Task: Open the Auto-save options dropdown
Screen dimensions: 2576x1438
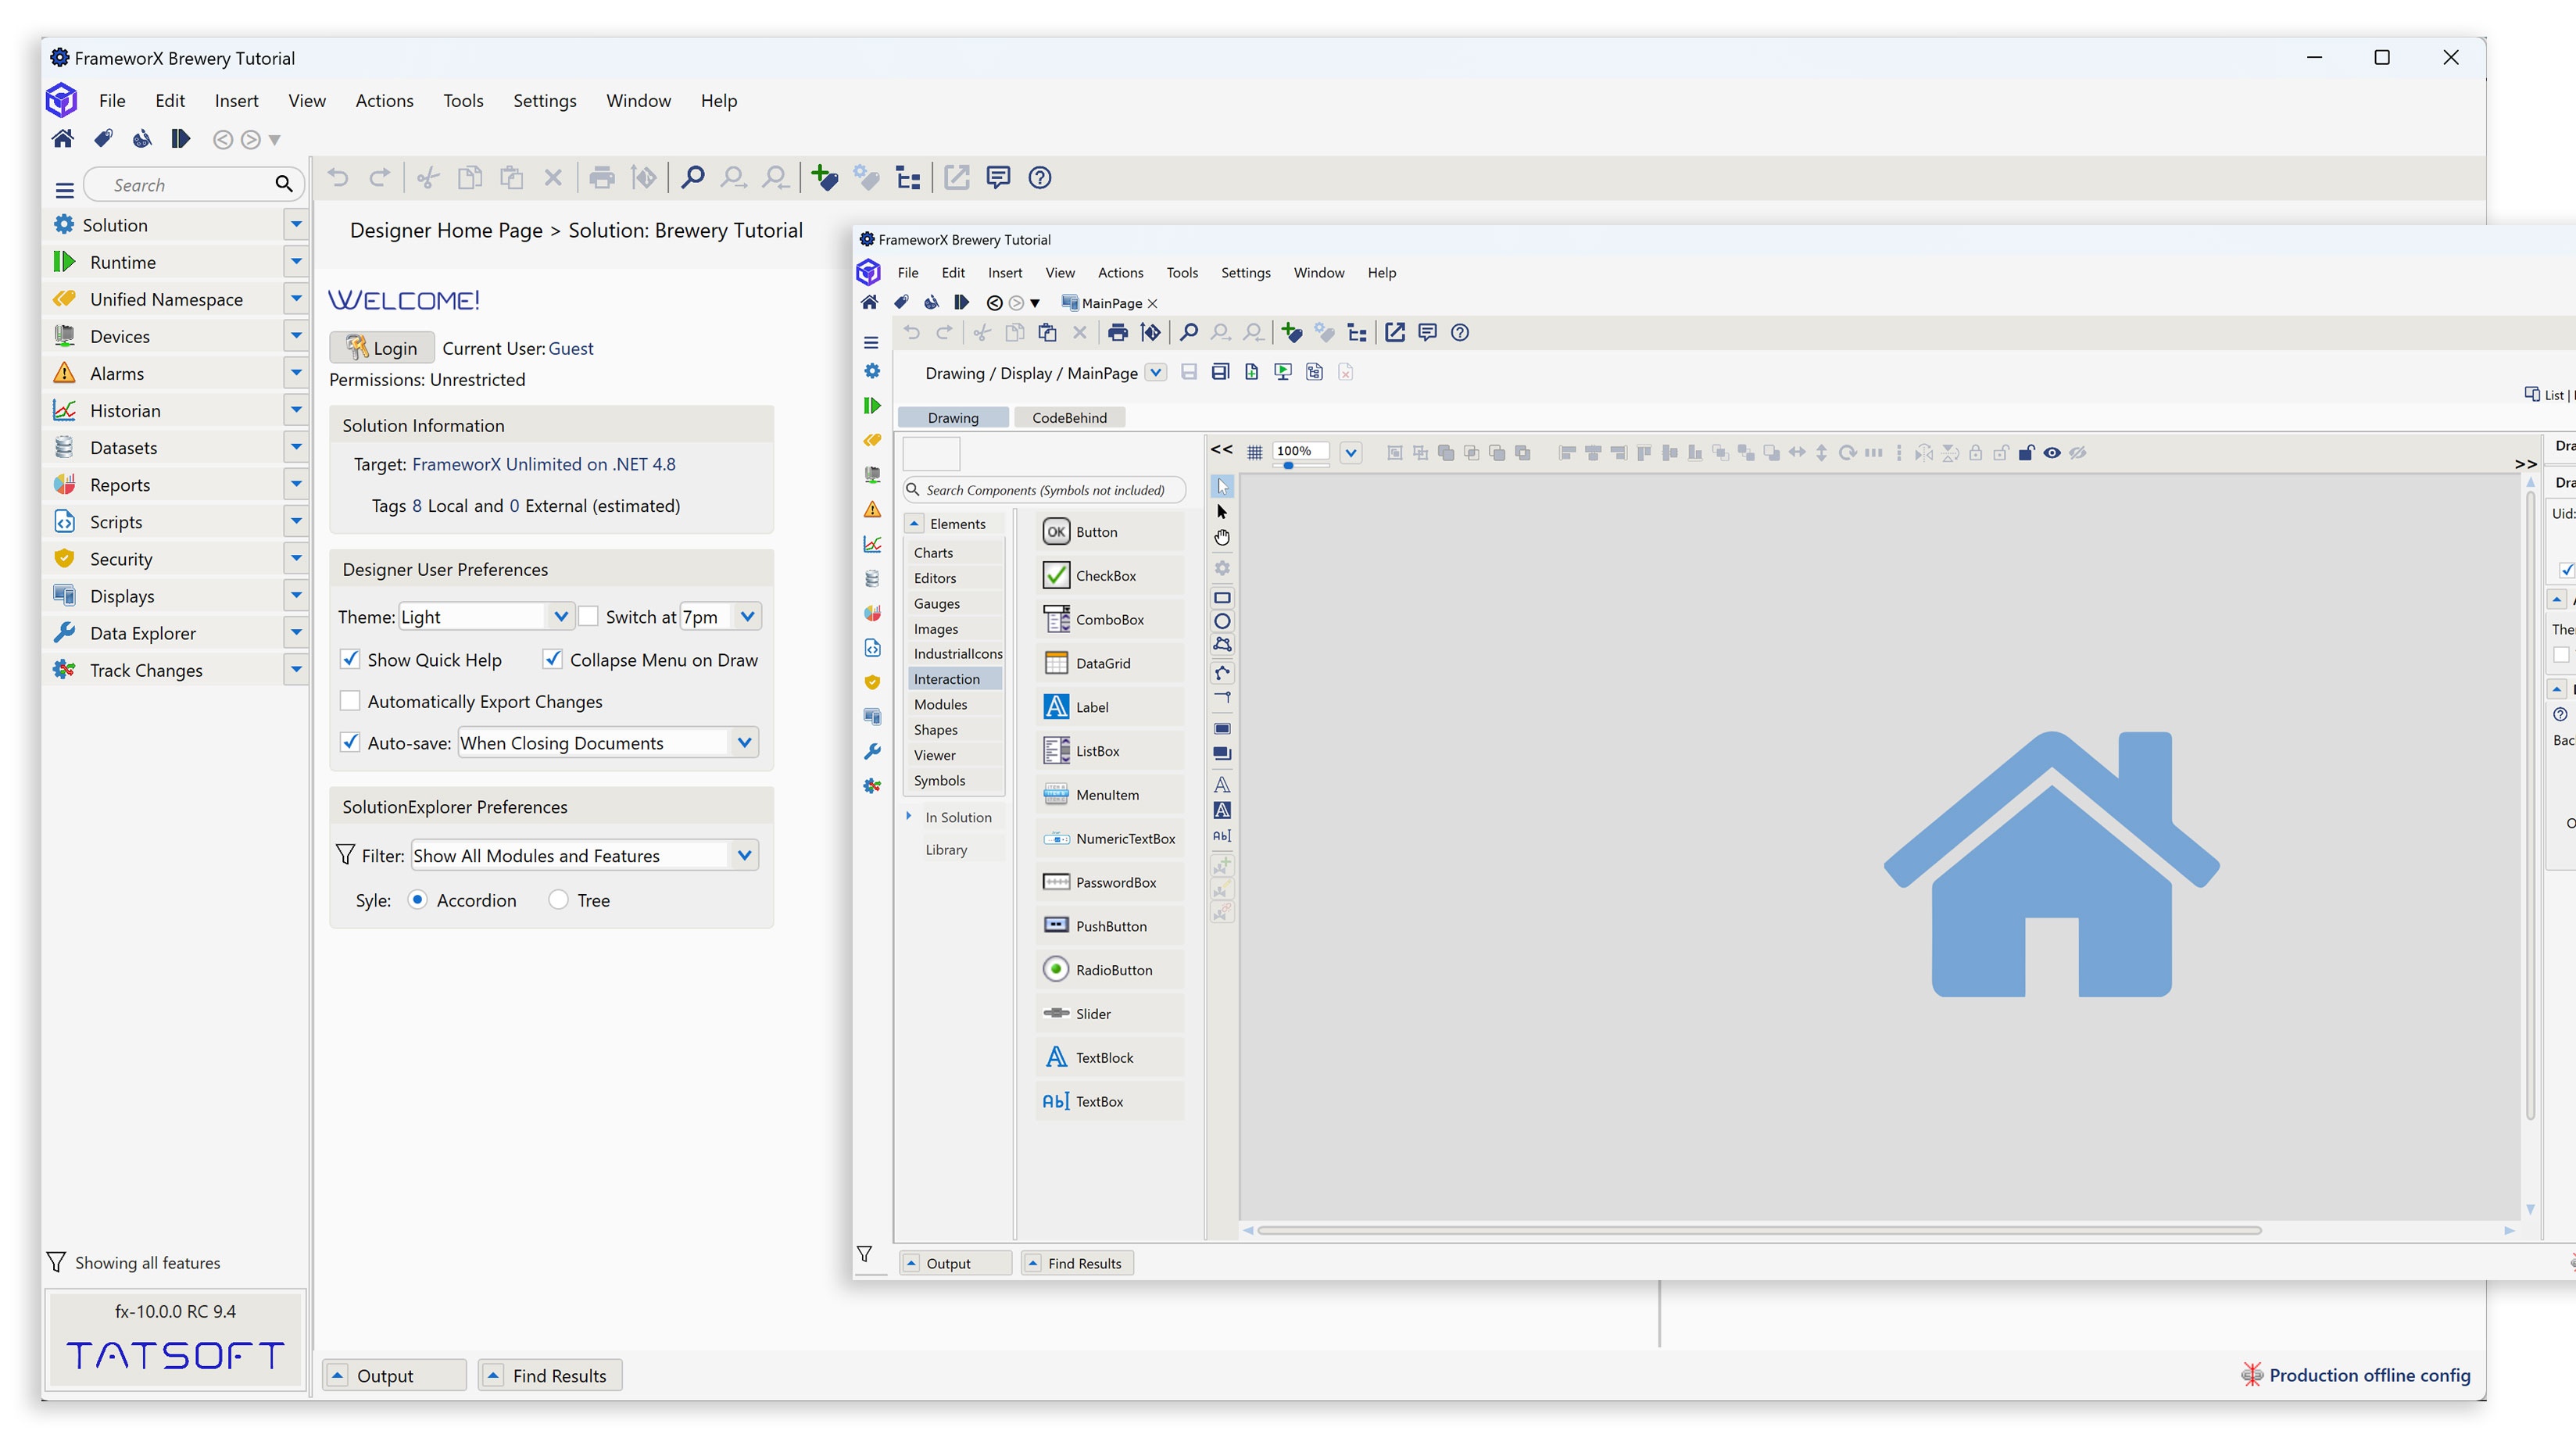Action: (x=744, y=743)
